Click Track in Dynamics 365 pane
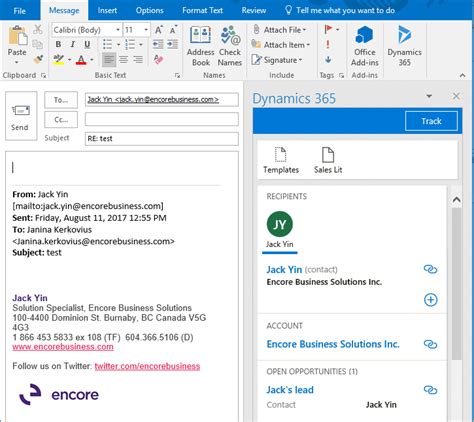This screenshot has width=474, height=422. (431, 121)
